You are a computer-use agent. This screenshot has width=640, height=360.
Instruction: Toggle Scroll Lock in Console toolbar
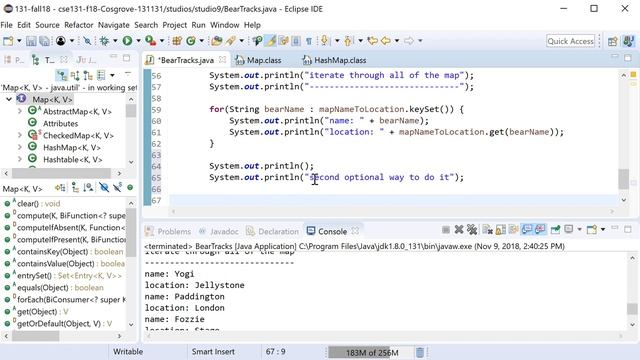click(500, 230)
